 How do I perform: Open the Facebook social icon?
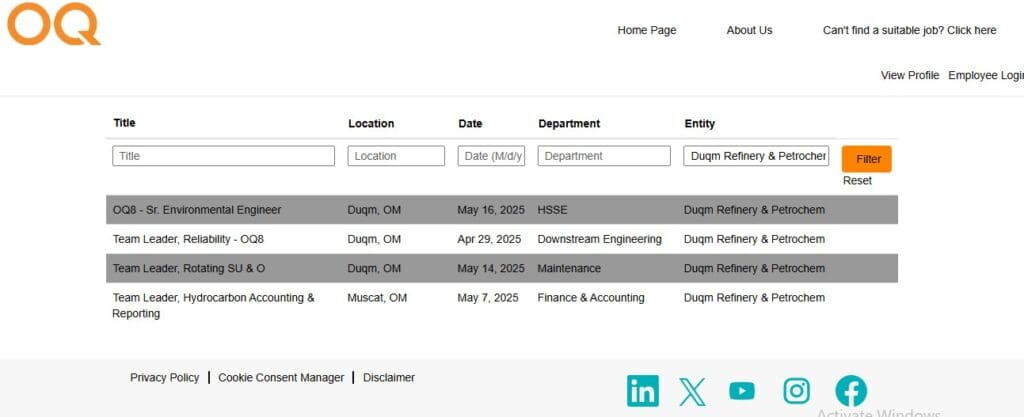tap(851, 391)
